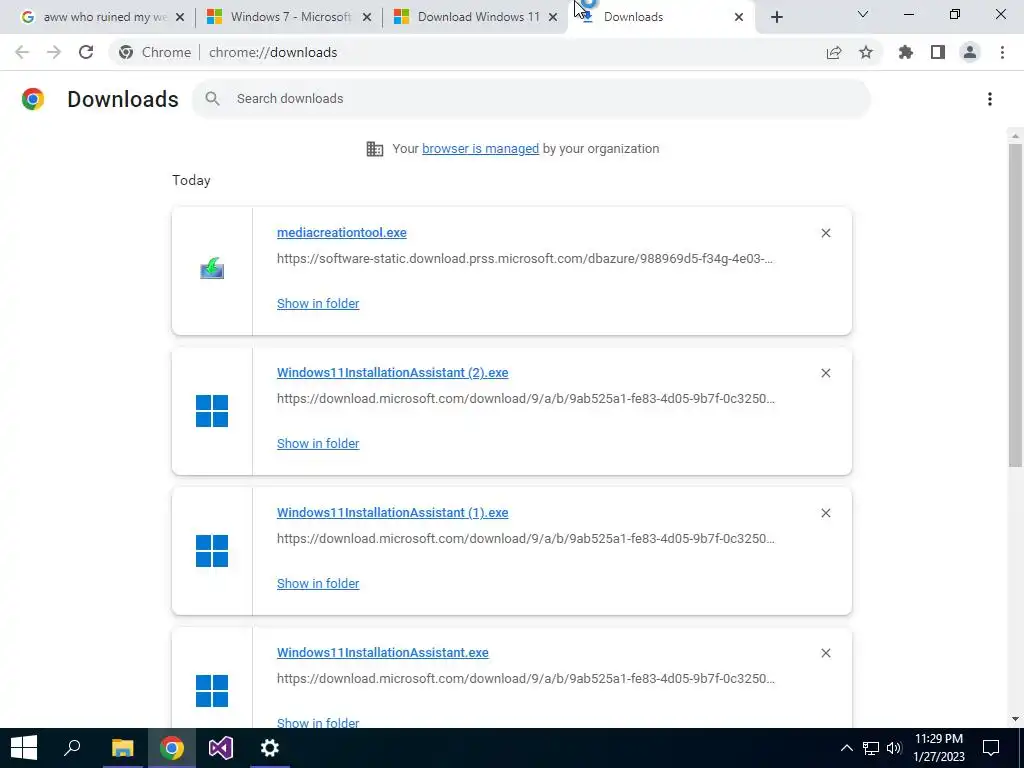Show mediacreationtool.exe in folder
This screenshot has width=1024, height=768.
pyautogui.click(x=318, y=304)
